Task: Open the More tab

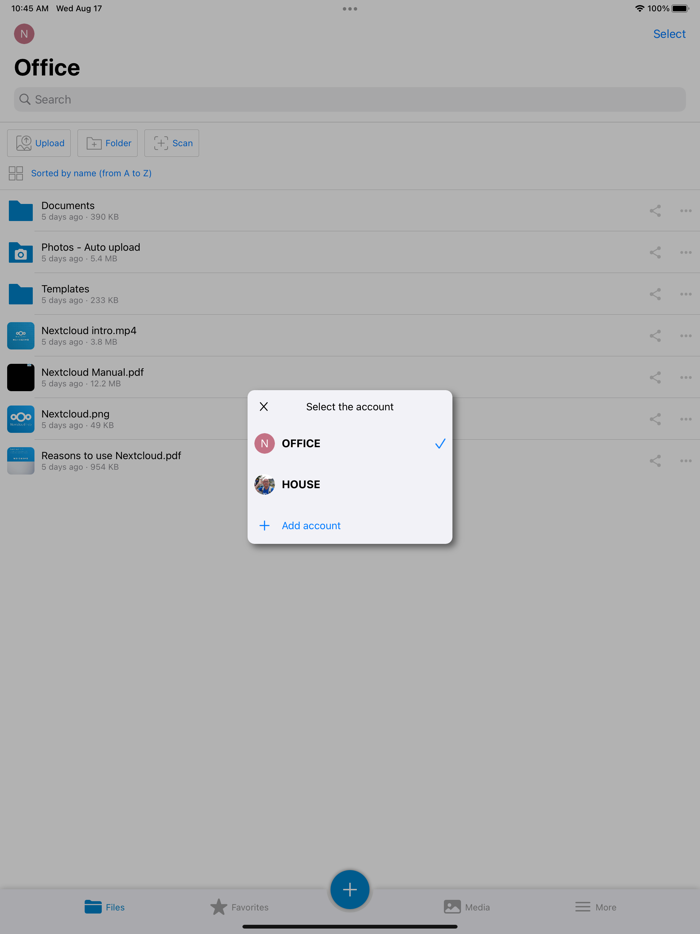Action: click(x=595, y=907)
